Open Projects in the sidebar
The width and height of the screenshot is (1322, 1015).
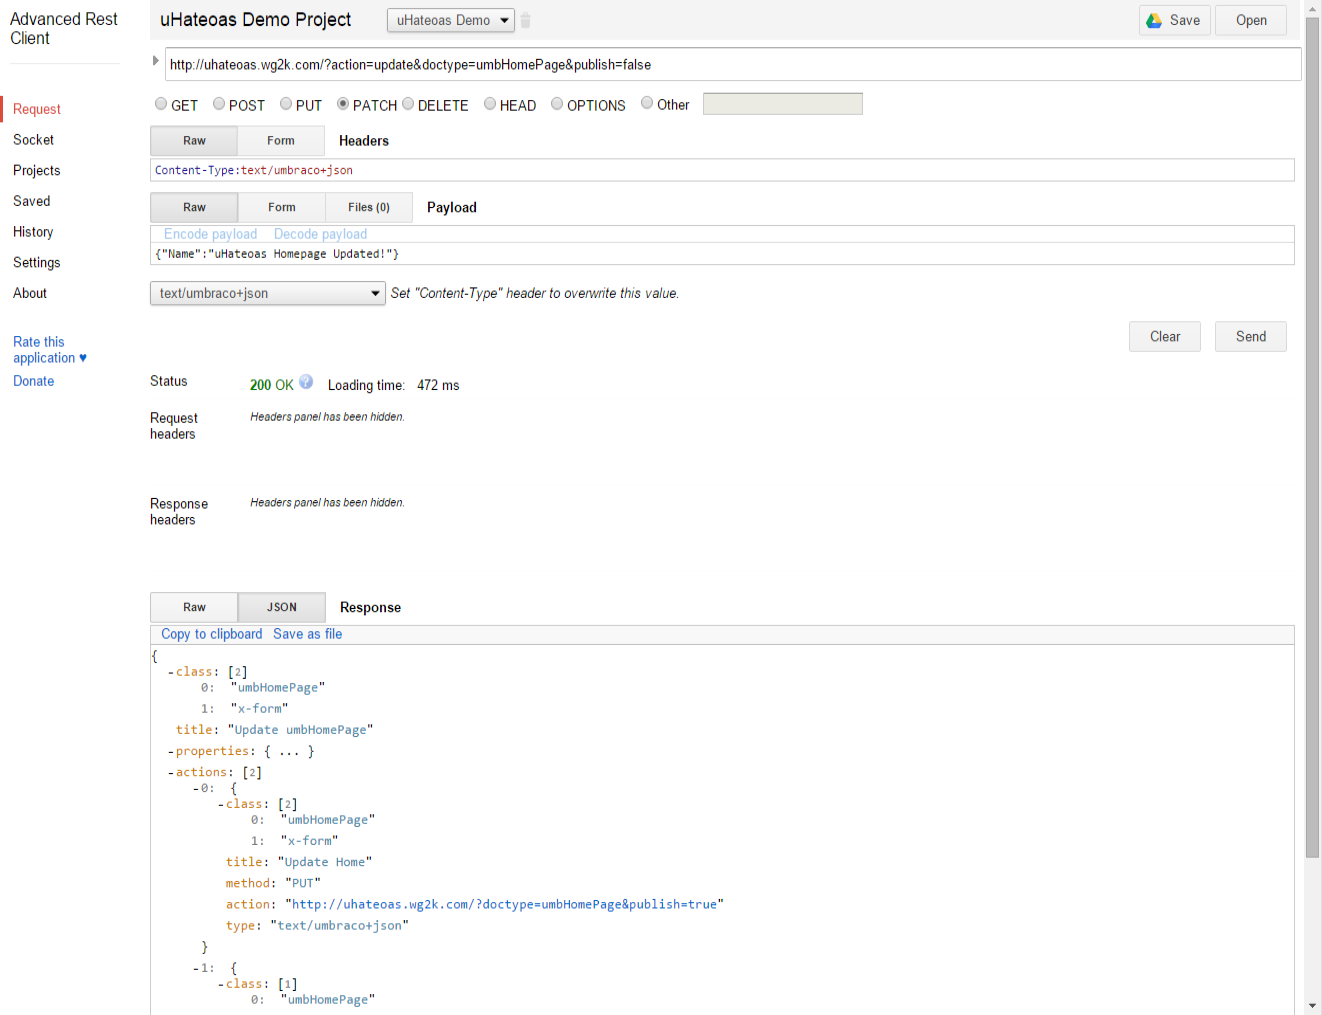tap(37, 171)
